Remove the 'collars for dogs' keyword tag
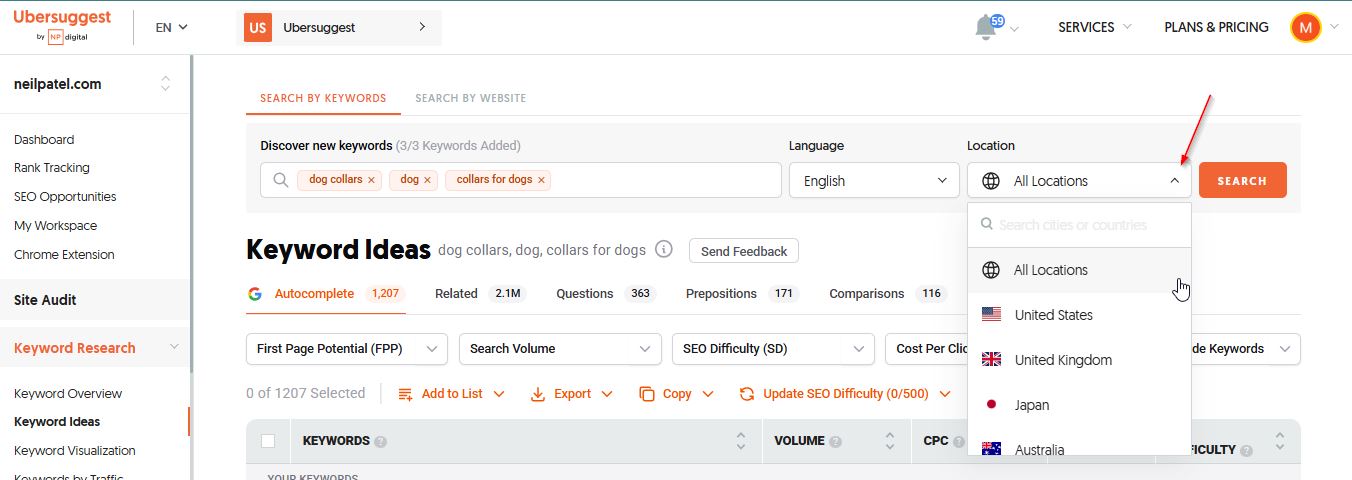1352x480 pixels. tap(541, 180)
